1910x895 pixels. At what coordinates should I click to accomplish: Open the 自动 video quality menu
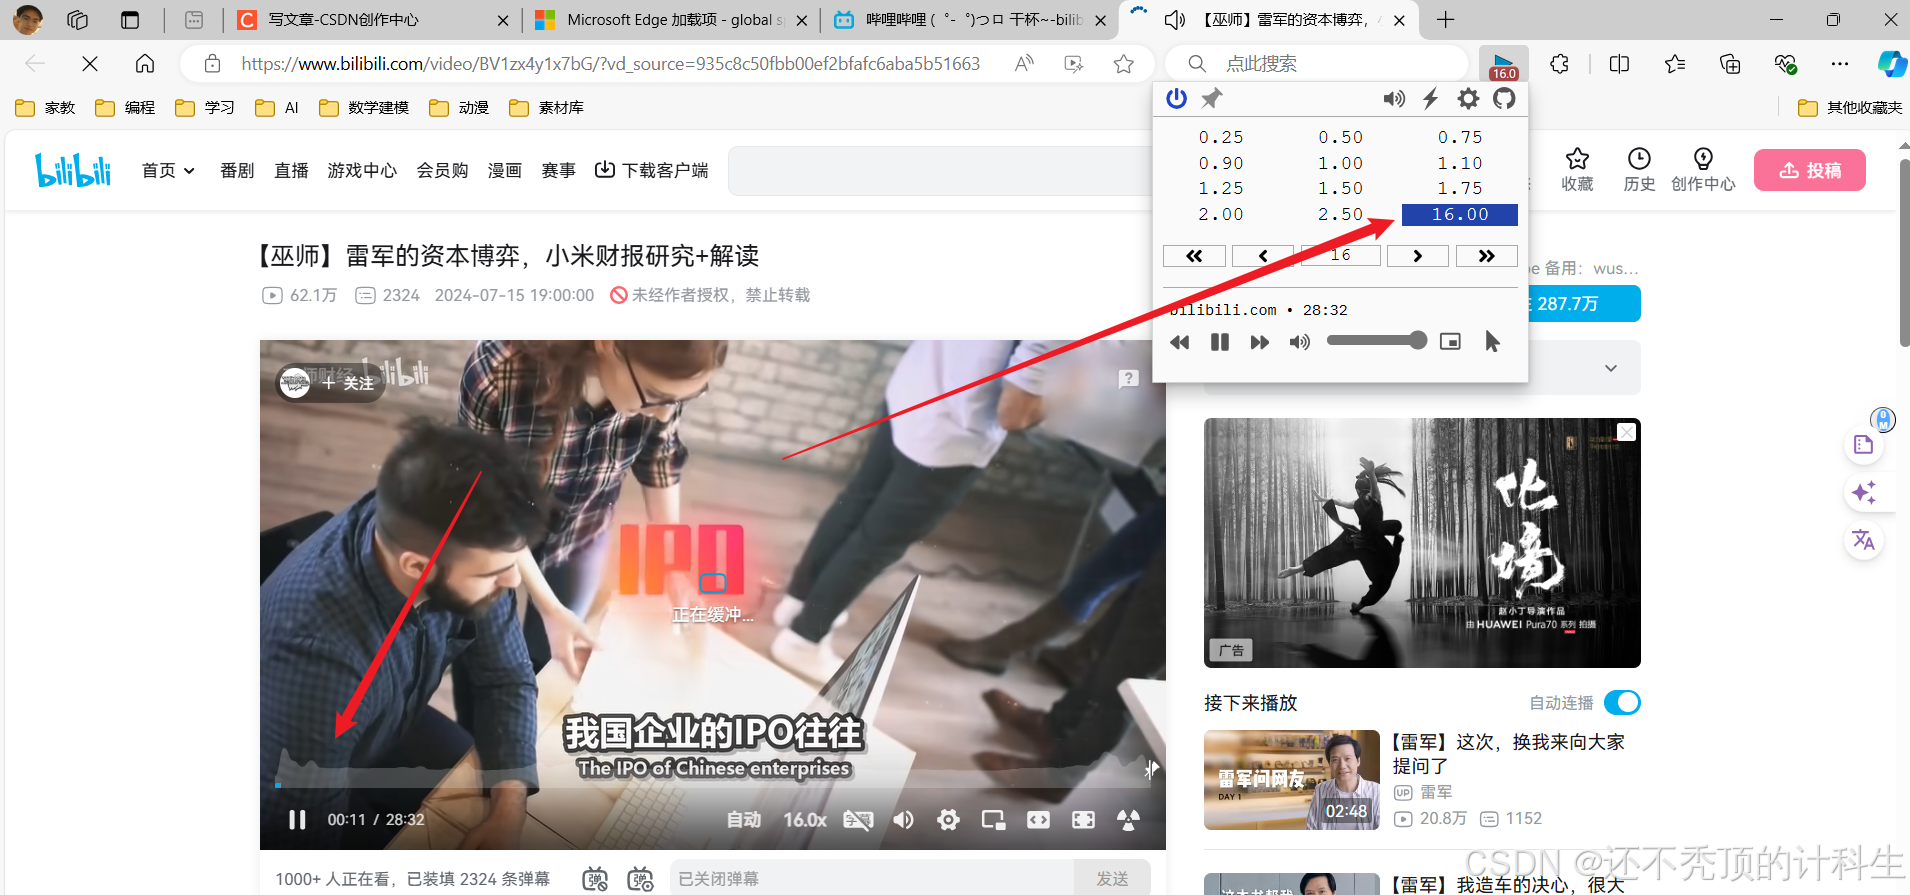(743, 820)
